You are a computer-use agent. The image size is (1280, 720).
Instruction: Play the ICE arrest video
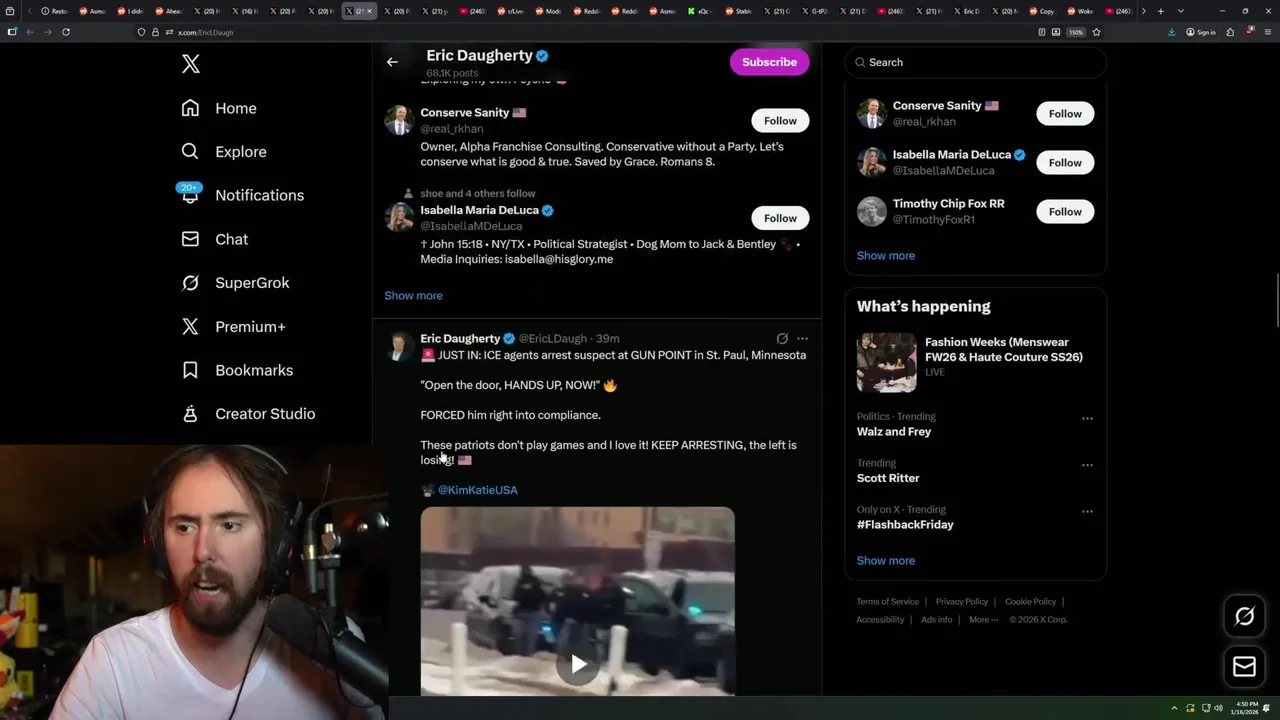tap(578, 664)
